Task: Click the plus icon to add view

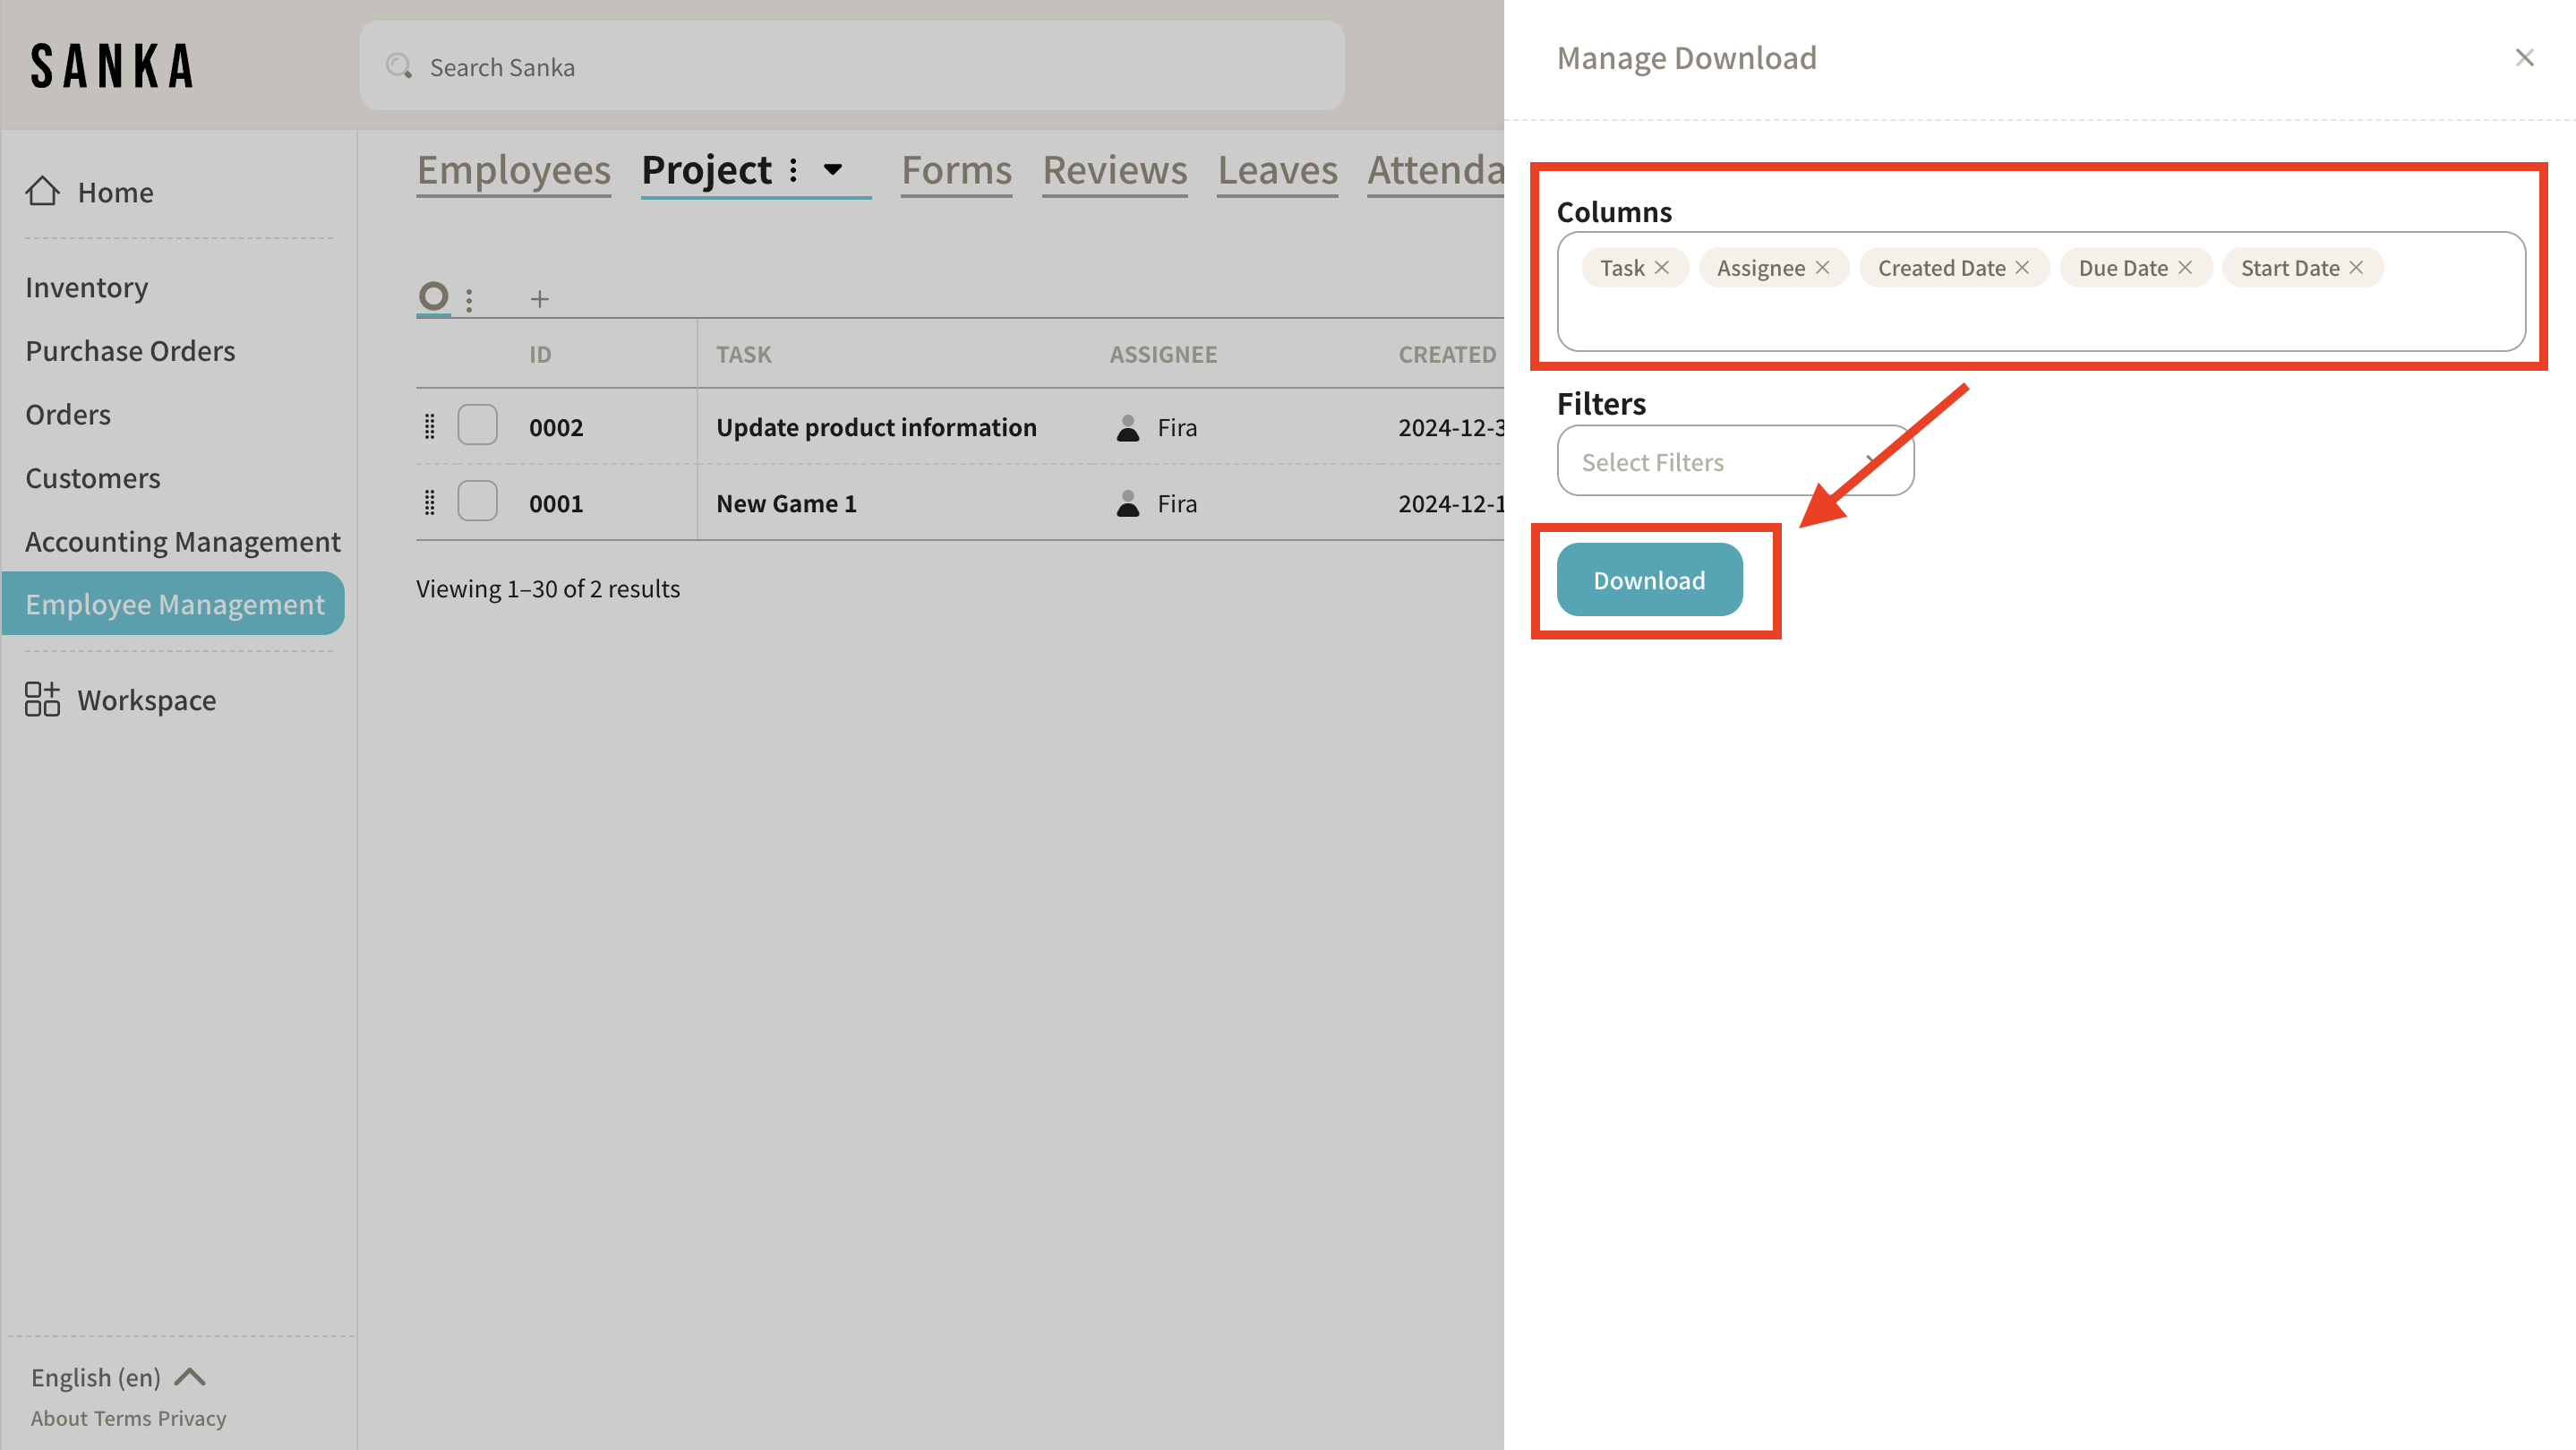Action: 540,299
